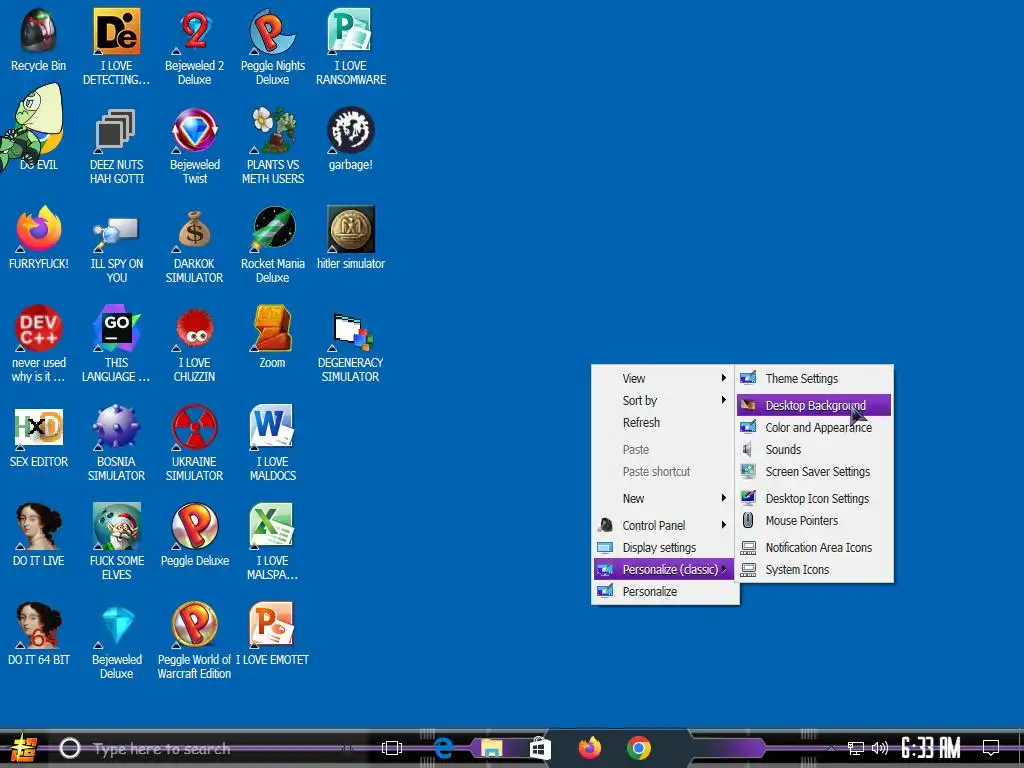1024x768 pixels.
Task: Select the bronze coin simulator icon
Action: [x=351, y=229]
